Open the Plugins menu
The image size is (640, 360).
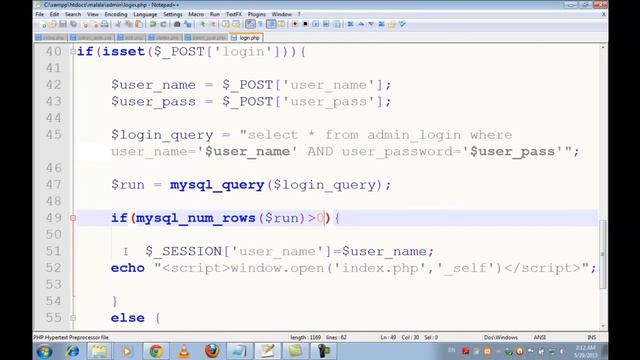[257, 14]
